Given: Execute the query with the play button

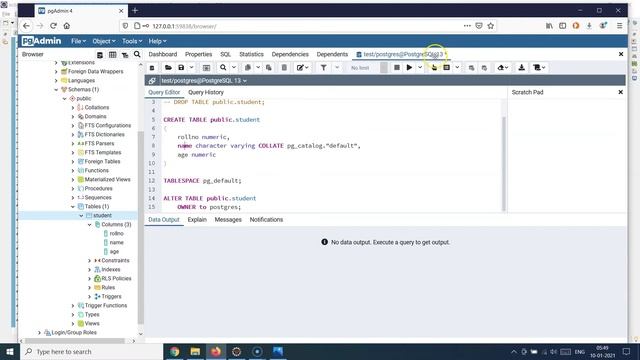Looking at the screenshot, I should pyautogui.click(x=409, y=68).
